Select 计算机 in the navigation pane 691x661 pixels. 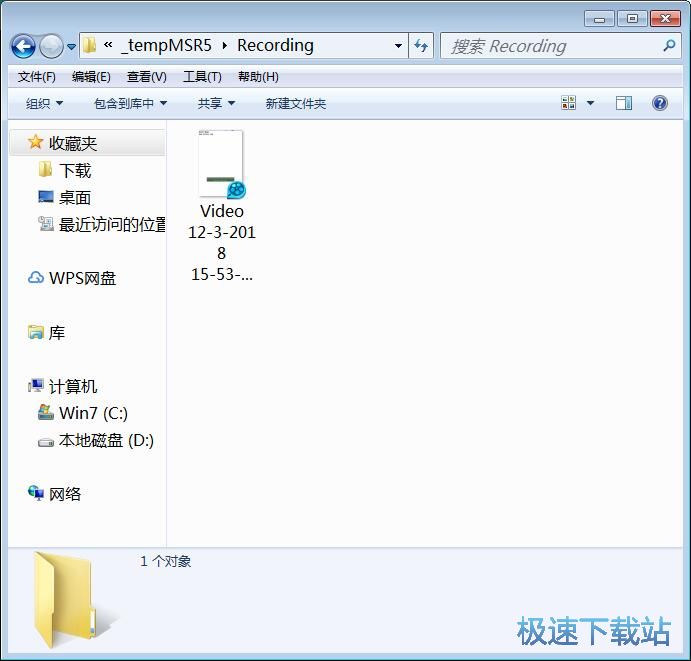(73, 387)
